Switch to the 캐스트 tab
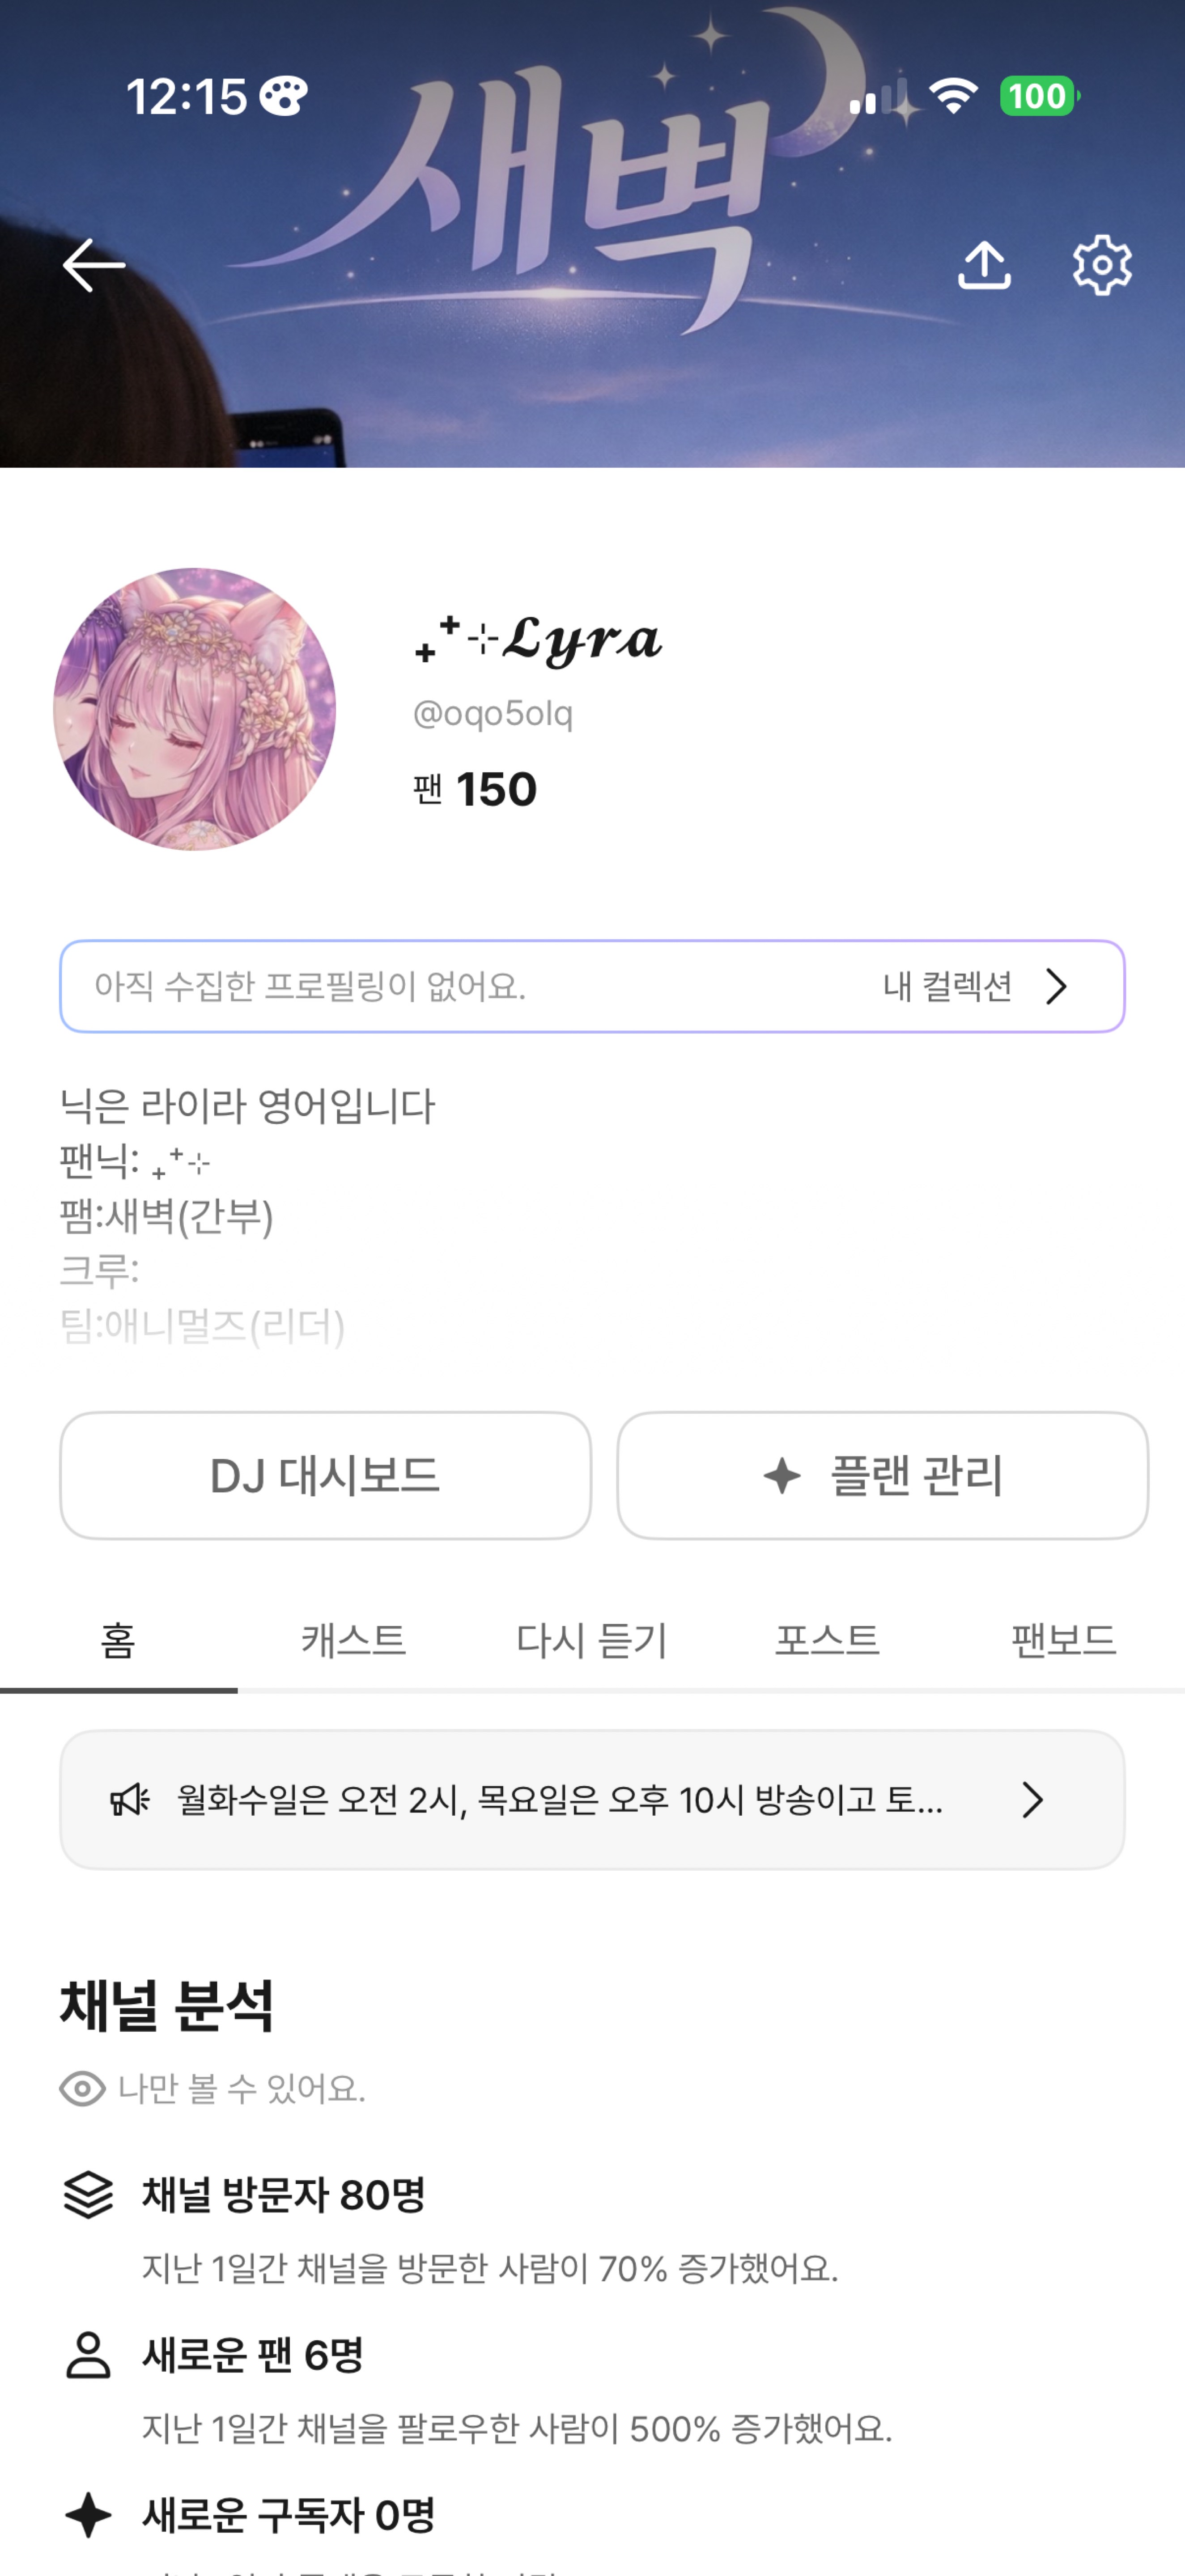 [354, 1641]
